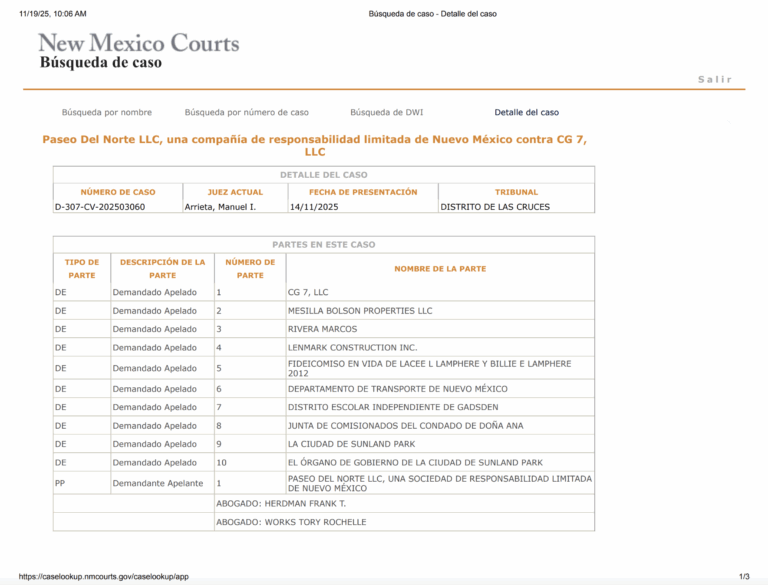This screenshot has height=585, width=768.
Task: Open the Búsqueda por nombre tab
Action: (107, 113)
